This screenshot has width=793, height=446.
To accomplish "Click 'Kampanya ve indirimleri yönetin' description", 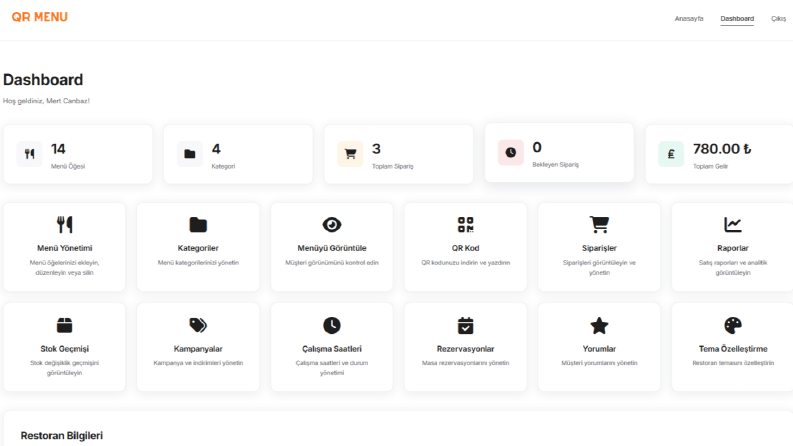I will (198, 363).
